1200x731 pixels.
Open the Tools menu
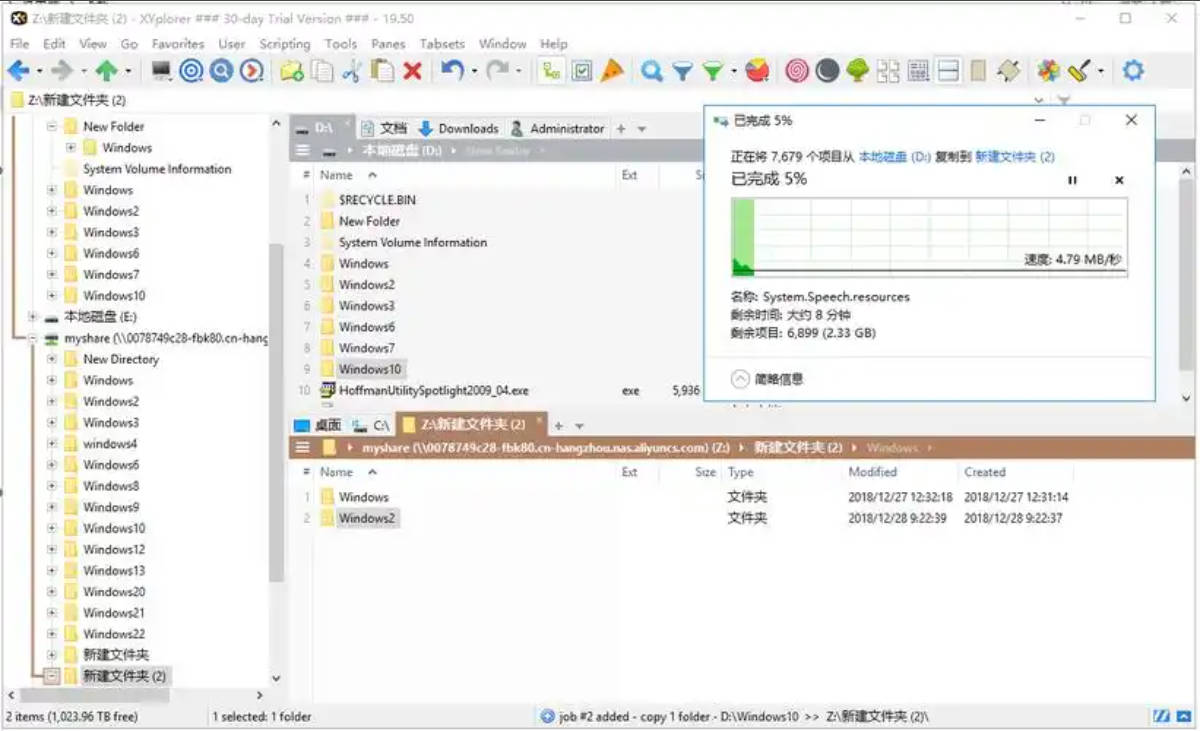point(341,44)
